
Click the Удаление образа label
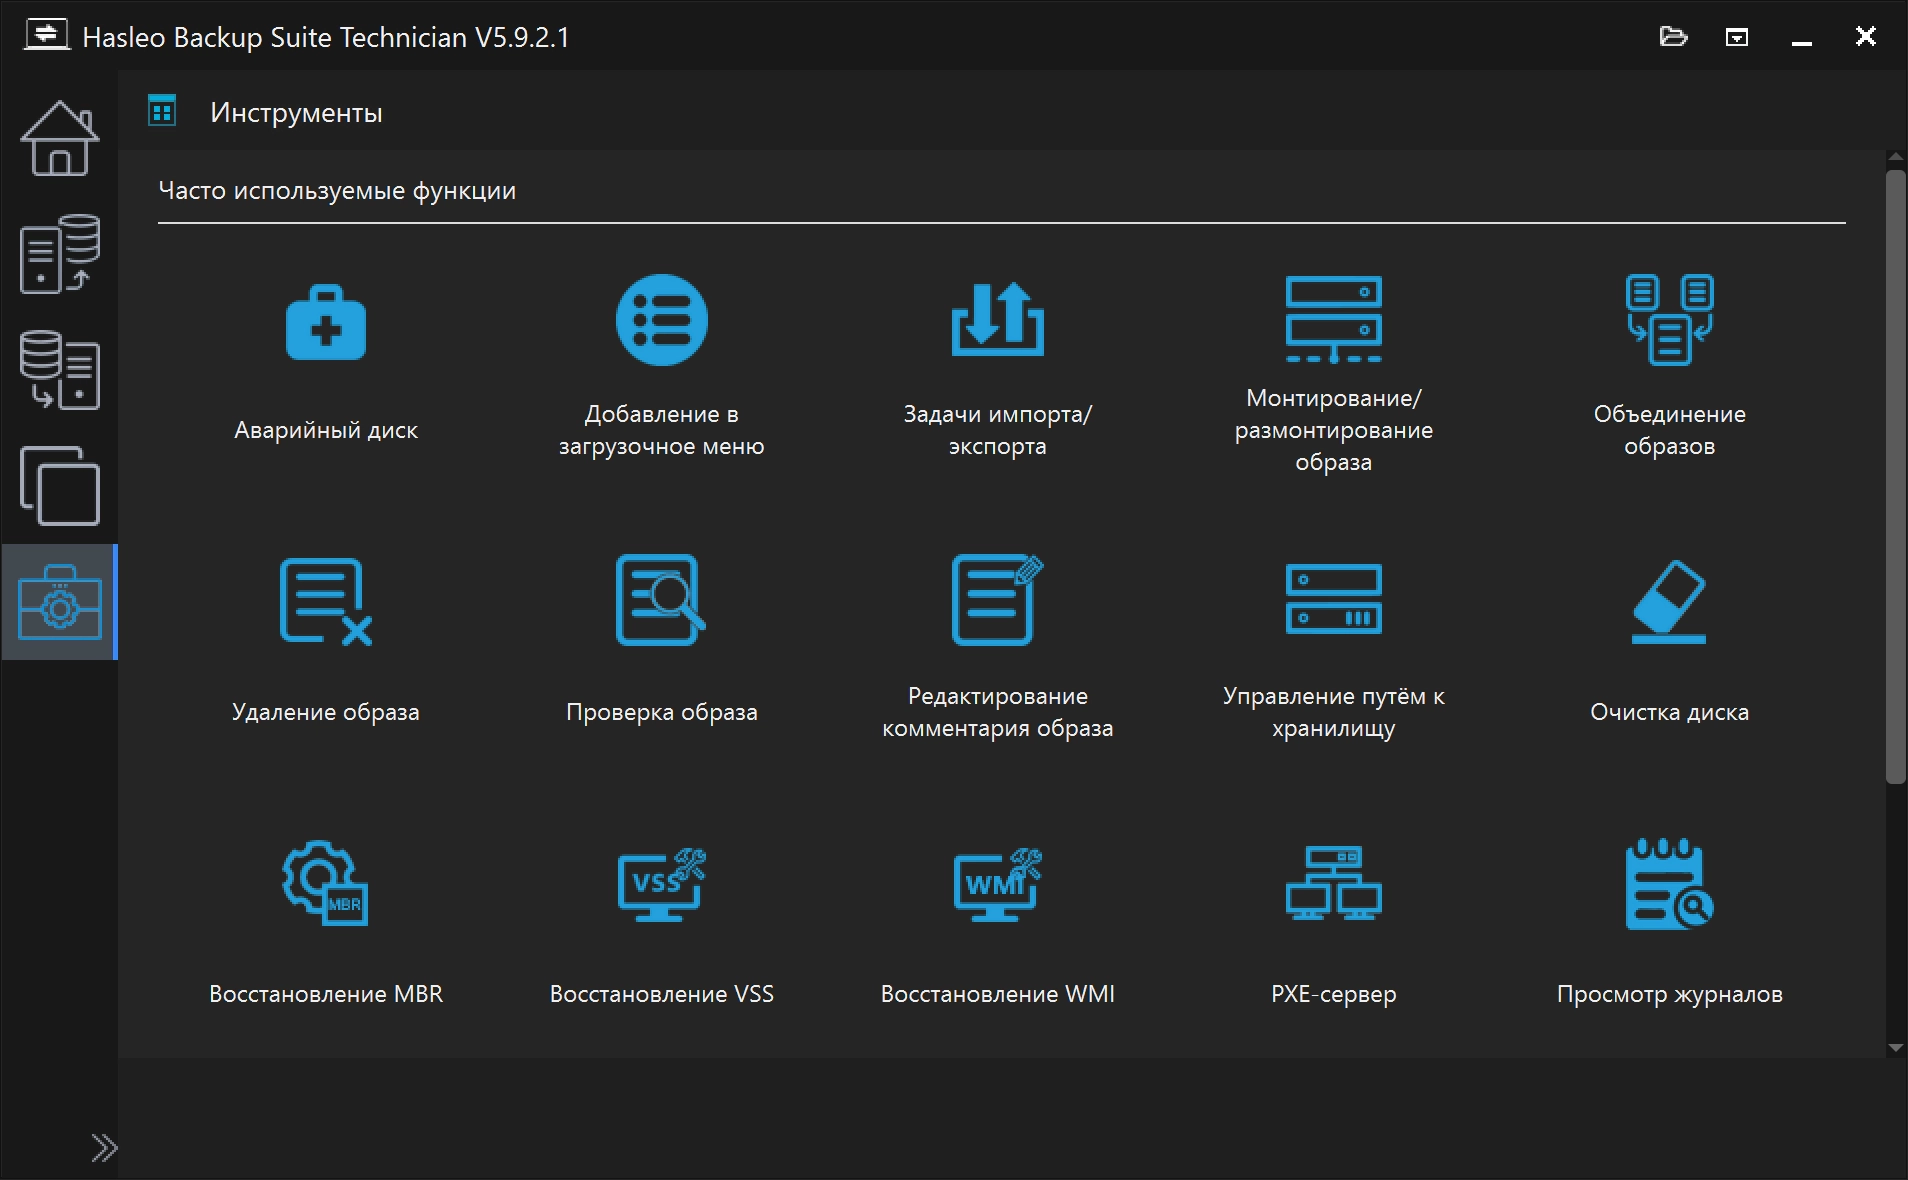326,712
